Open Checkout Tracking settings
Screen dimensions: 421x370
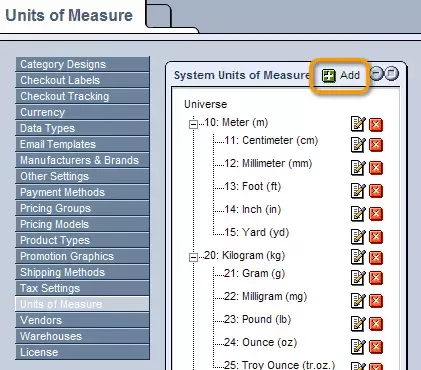click(82, 96)
